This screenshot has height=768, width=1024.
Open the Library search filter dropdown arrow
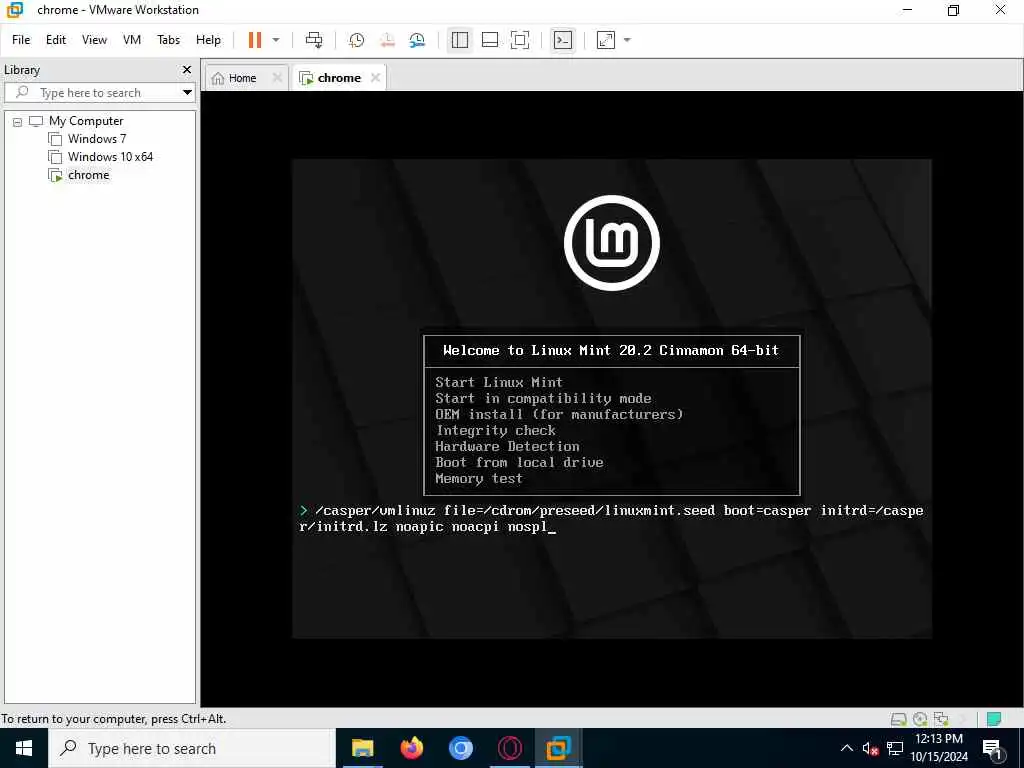(187, 93)
